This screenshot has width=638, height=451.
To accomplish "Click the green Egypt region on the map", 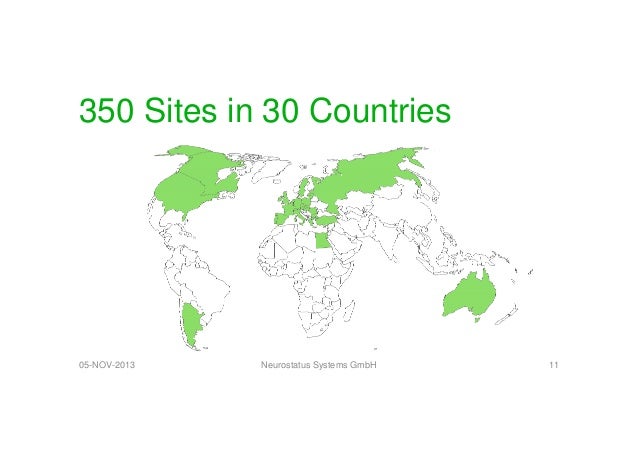I will tap(323, 240).
